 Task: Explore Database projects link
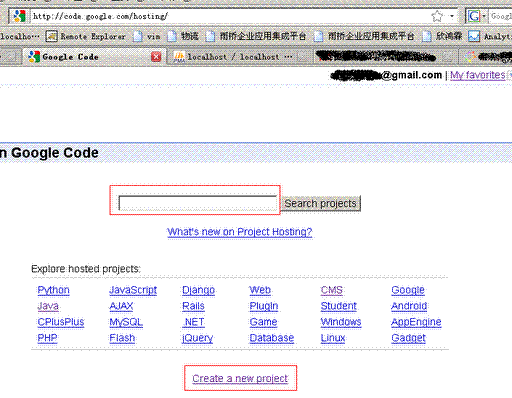pyautogui.click(x=272, y=338)
